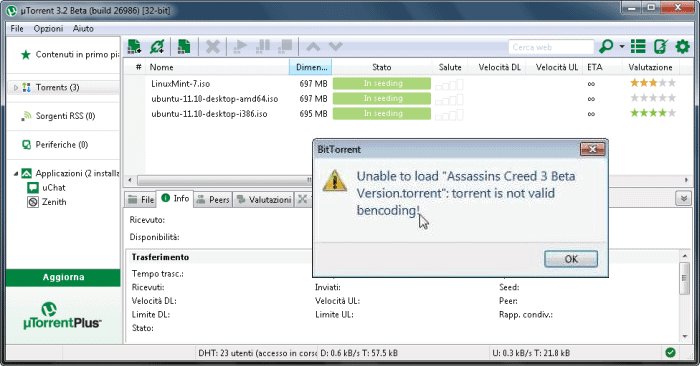Click LinuxMint-7.iso In seeding progress bar
The width and height of the screenshot is (700, 366).
click(382, 83)
